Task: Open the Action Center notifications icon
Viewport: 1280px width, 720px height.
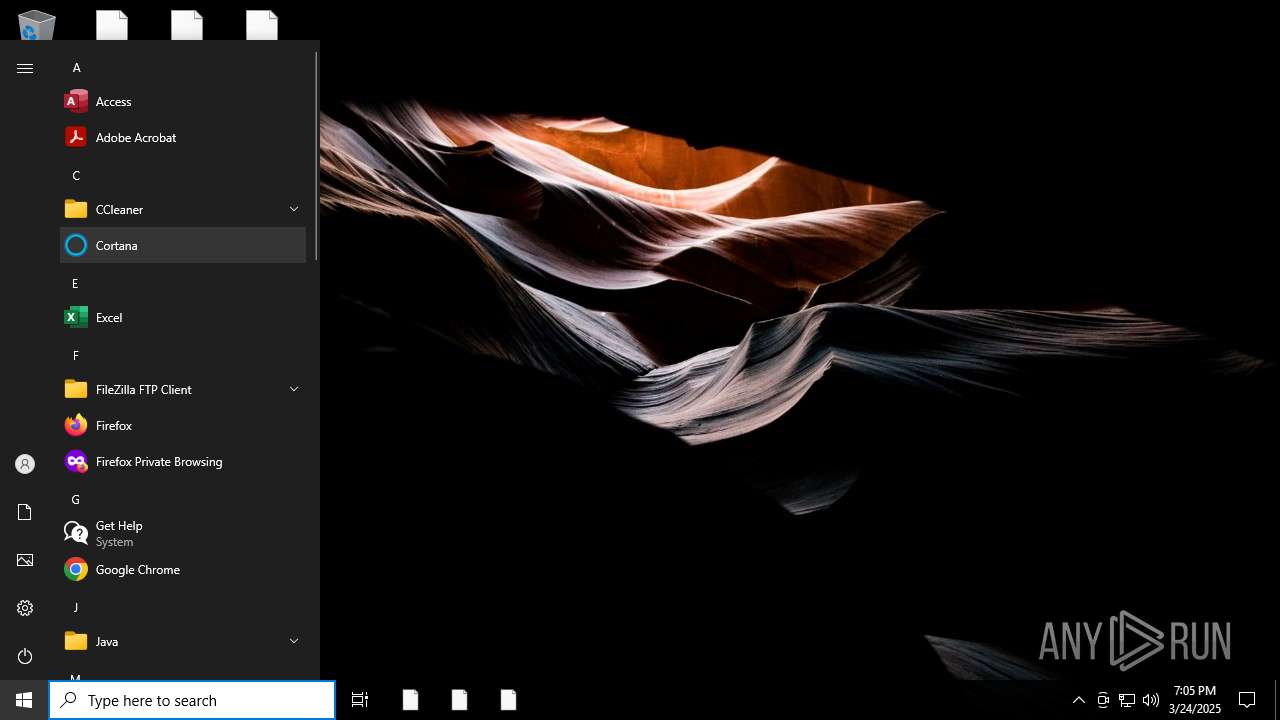Action: click(1247, 700)
